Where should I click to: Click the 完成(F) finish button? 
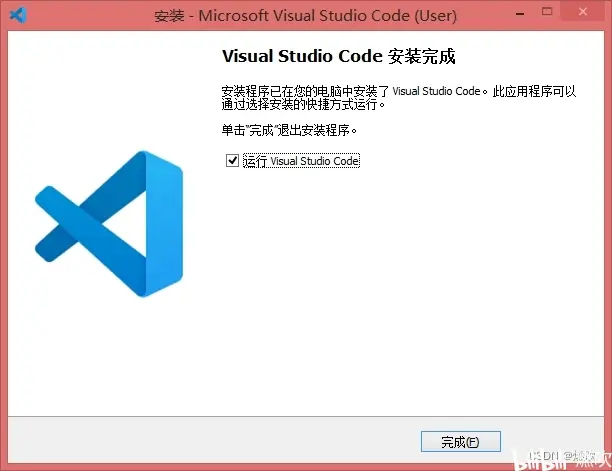pos(461,442)
